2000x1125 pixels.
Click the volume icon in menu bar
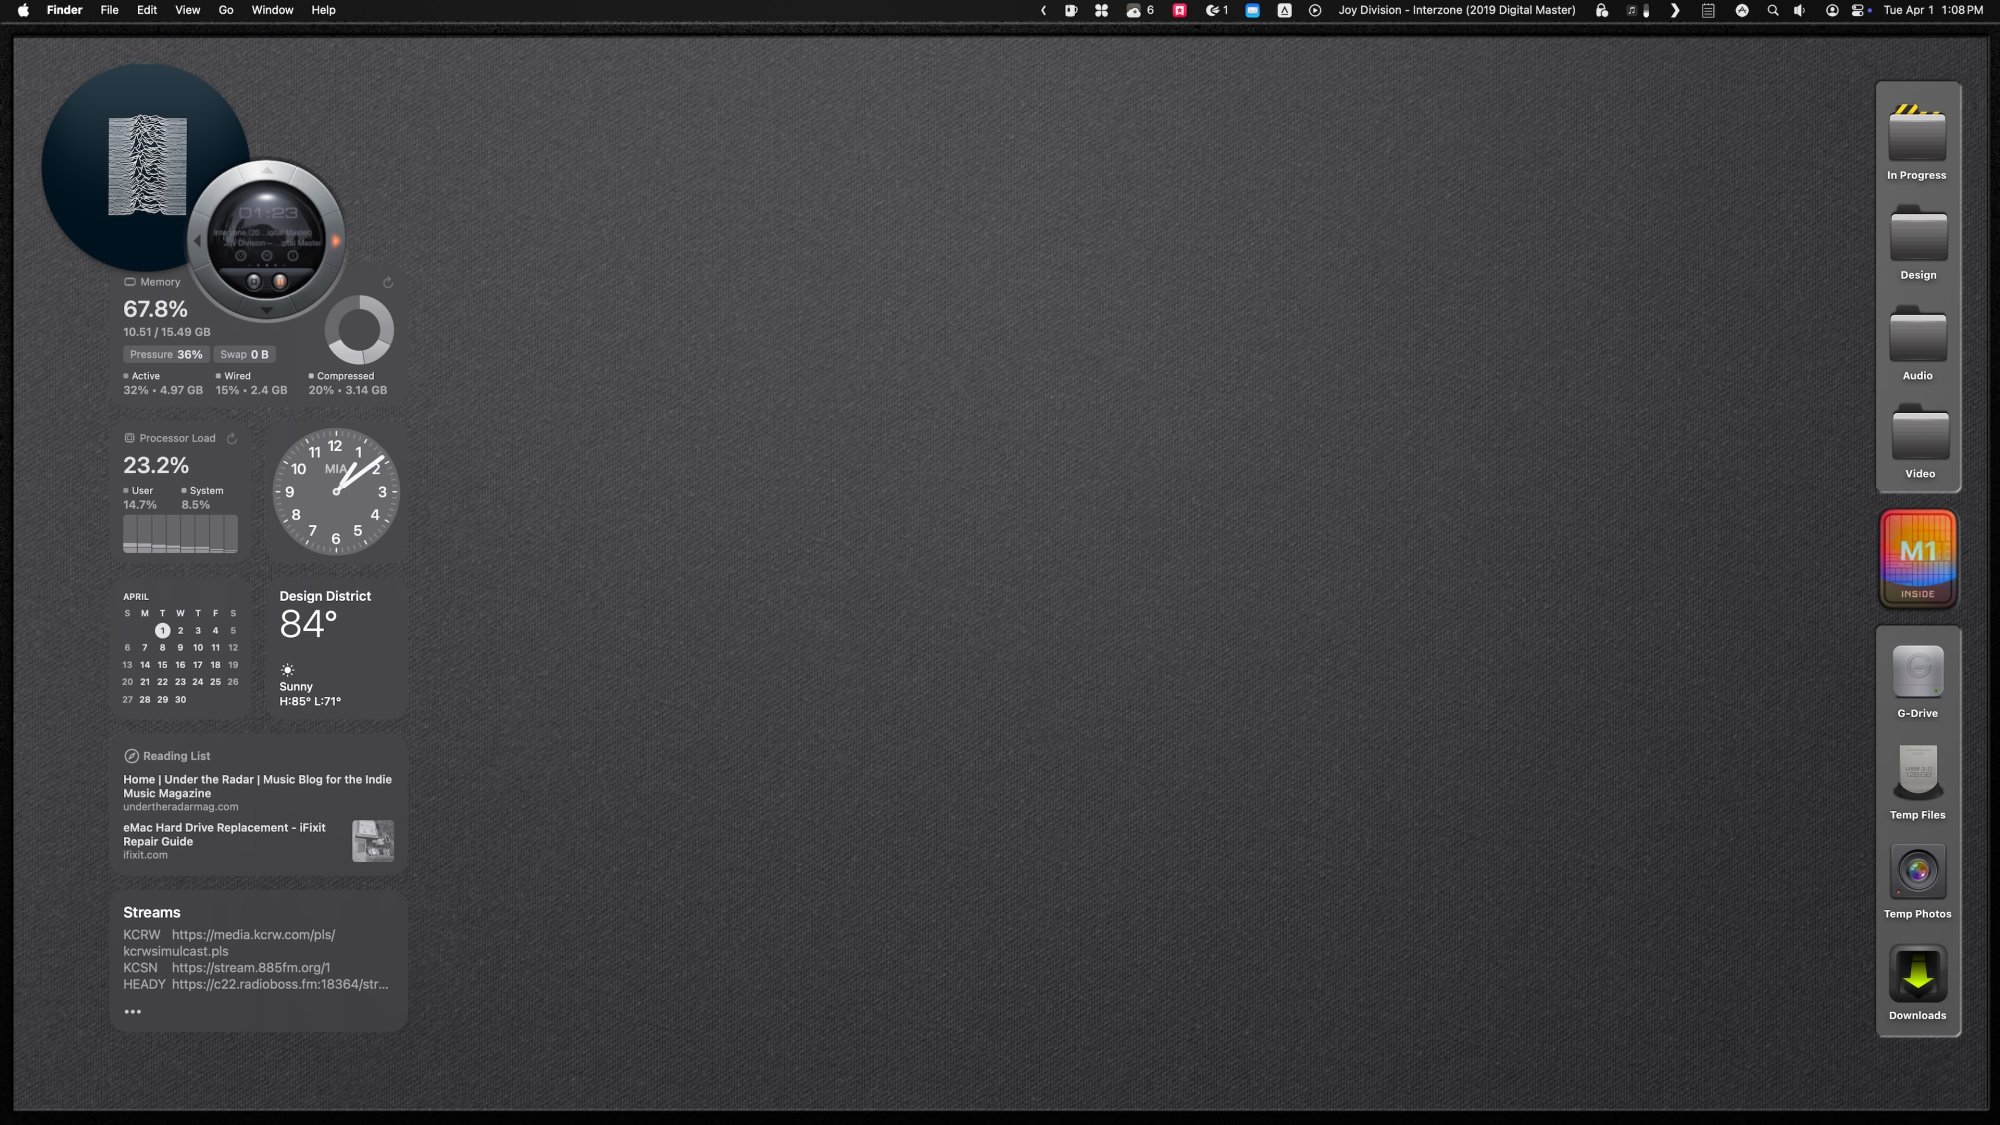coord(1799,10)
